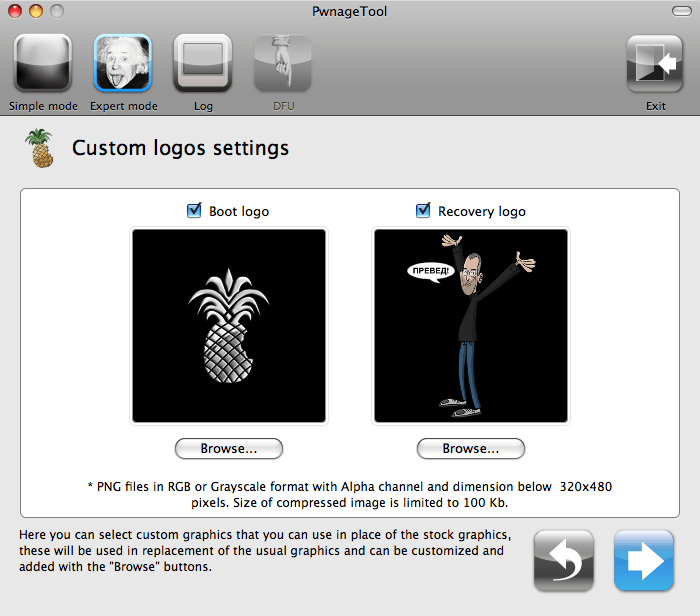
Task: Click the DFU toolbar icon
Action: 283,63
